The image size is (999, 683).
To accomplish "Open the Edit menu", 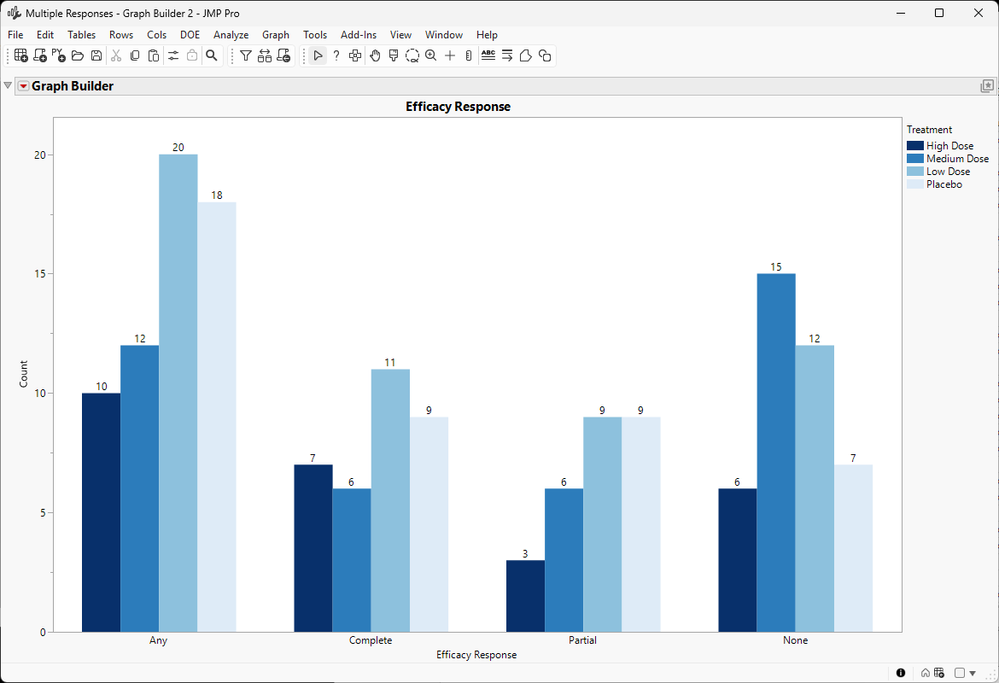I will coord(45,35).
